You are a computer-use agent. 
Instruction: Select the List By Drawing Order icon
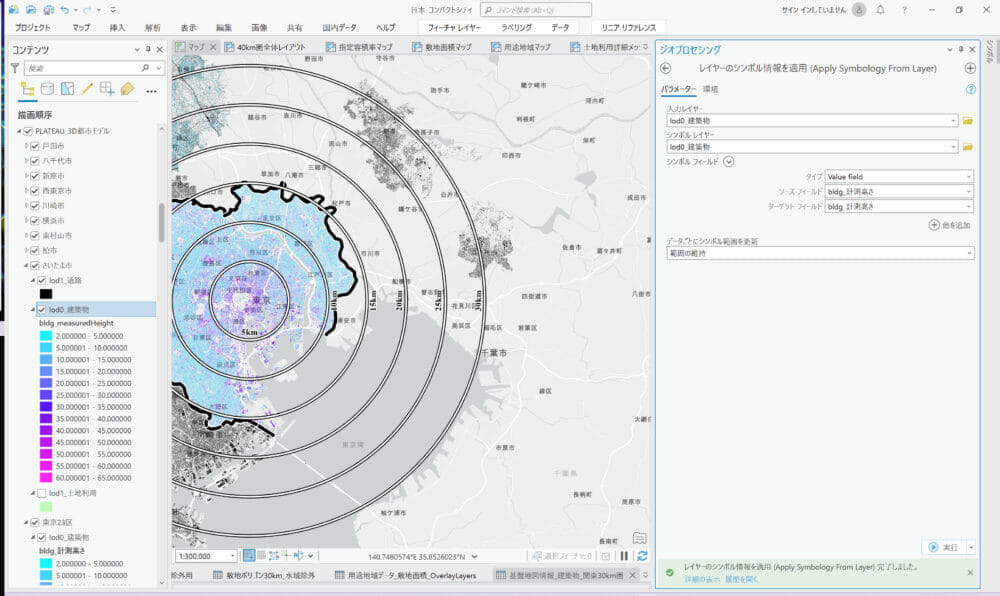(x=27, y=89)
